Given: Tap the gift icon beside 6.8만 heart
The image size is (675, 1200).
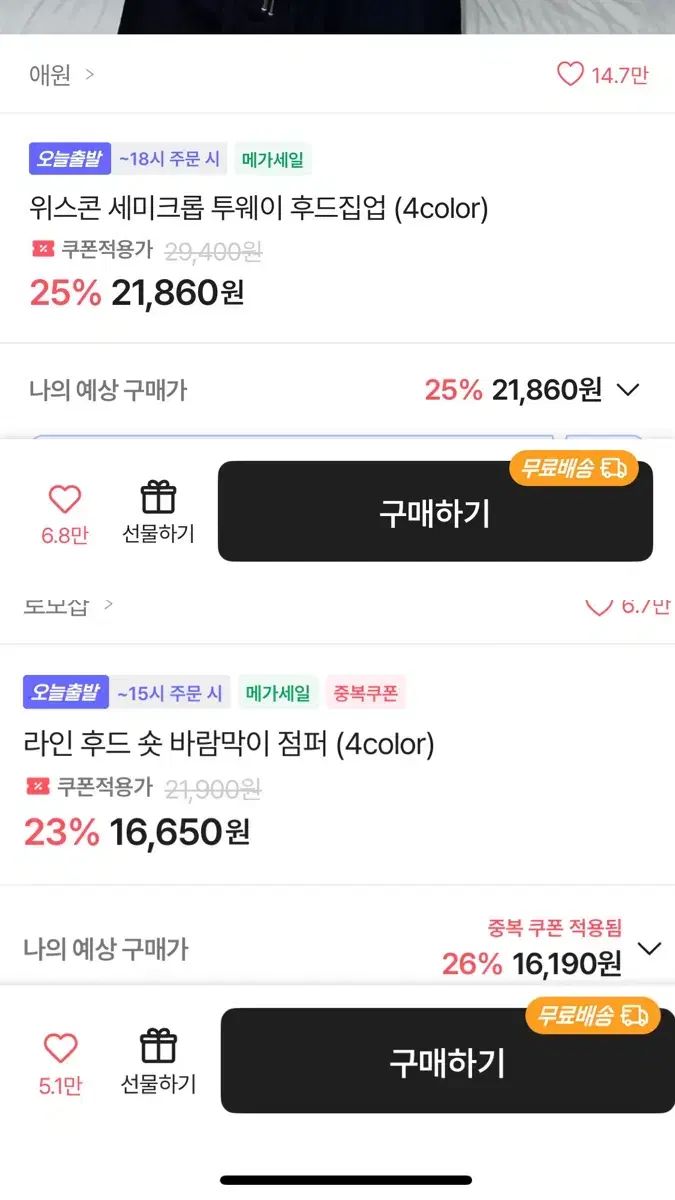Looking at the screenshot, I should 158,498.
